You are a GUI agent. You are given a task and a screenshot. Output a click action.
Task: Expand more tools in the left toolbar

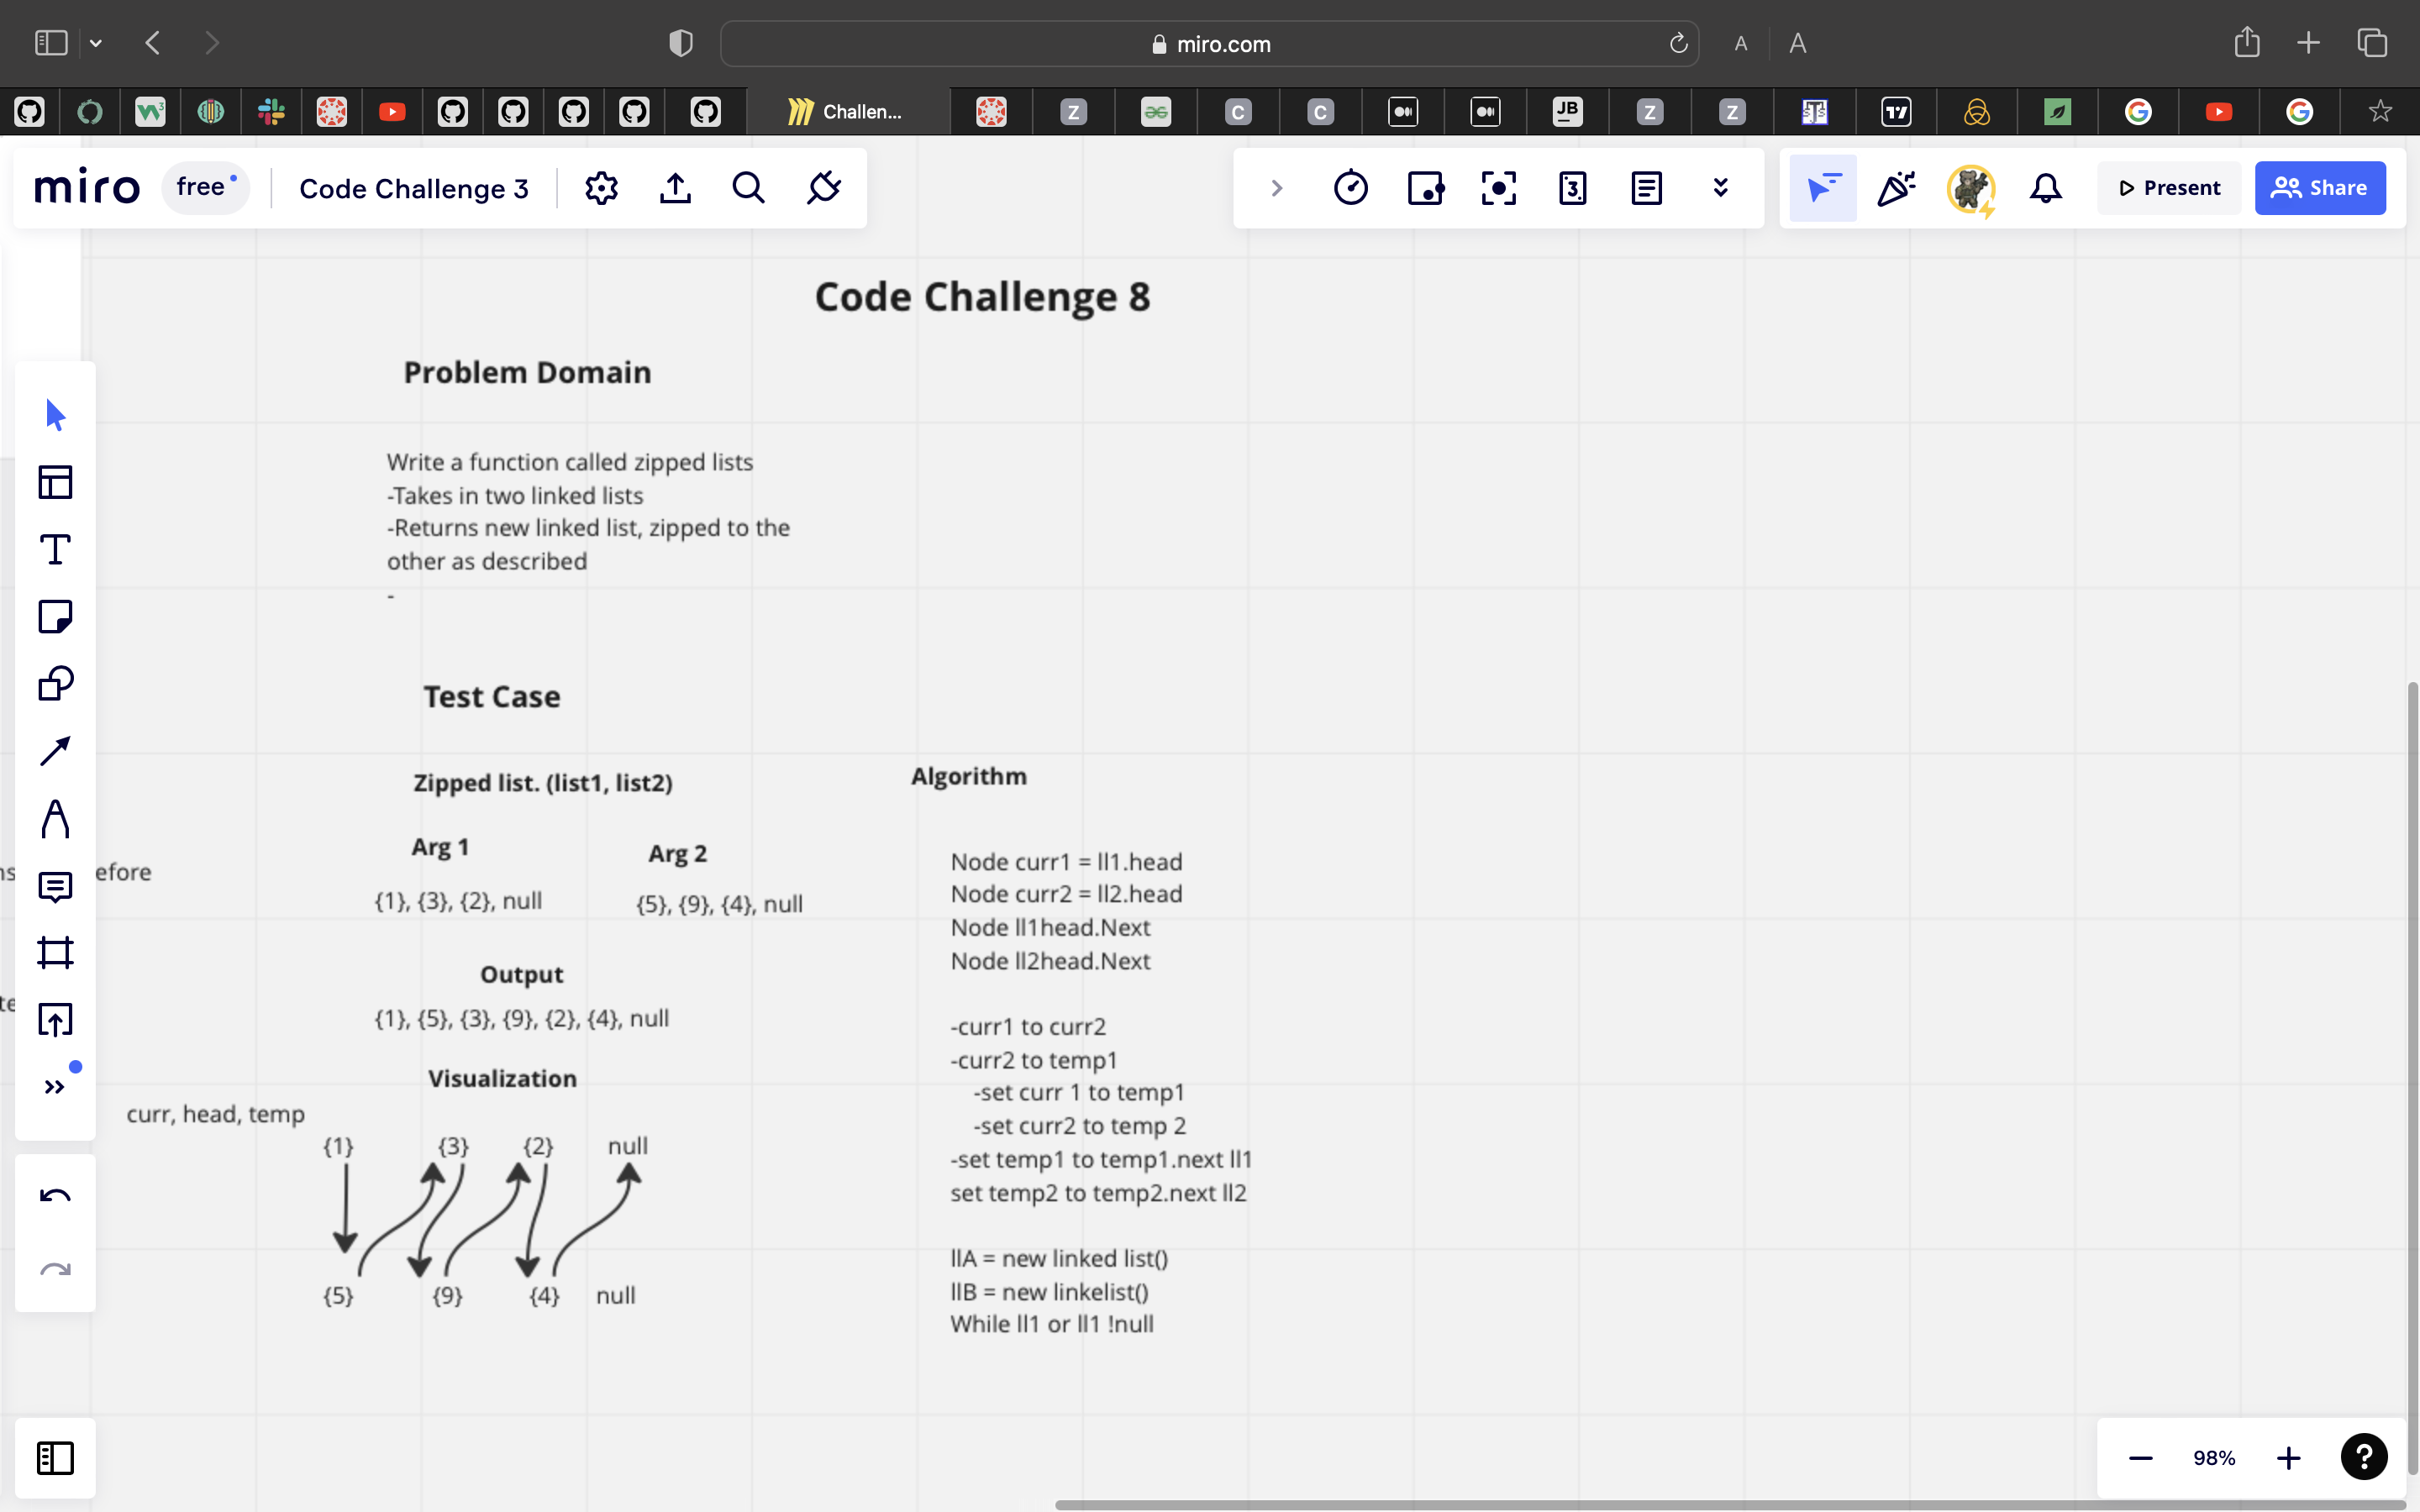55,1087
